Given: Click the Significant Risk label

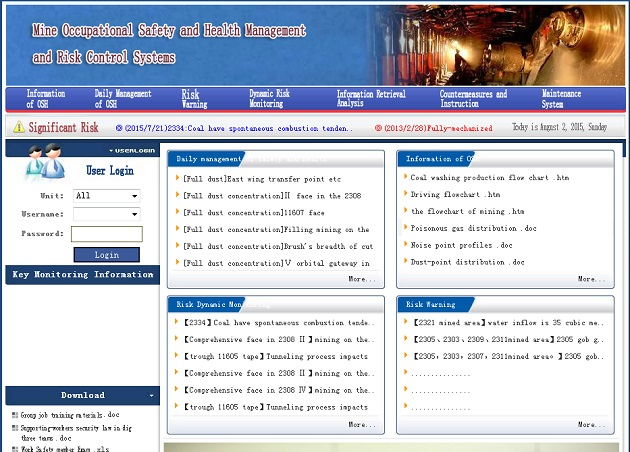Looking at the screenshot, I should [x=63, y=128].
